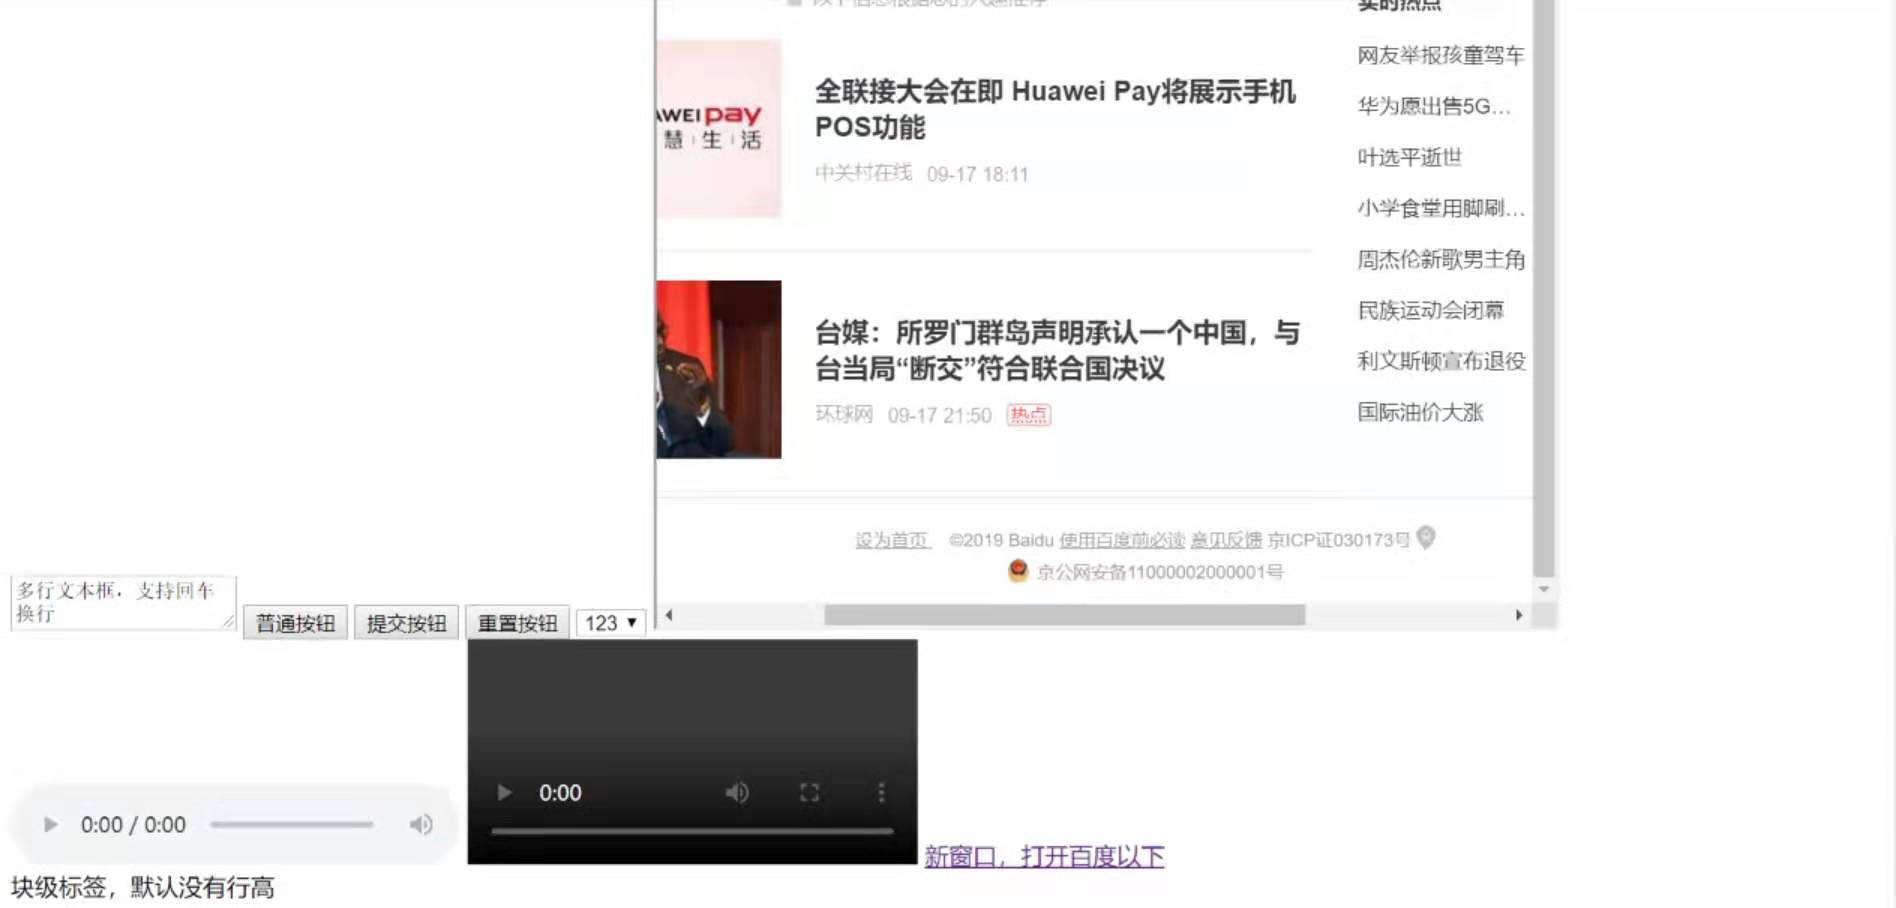Image resolution: width=1896 pixels, height=908 pixels.
Task: Focus the multi-line textarea 多行文本框
Action: (123, 602)
